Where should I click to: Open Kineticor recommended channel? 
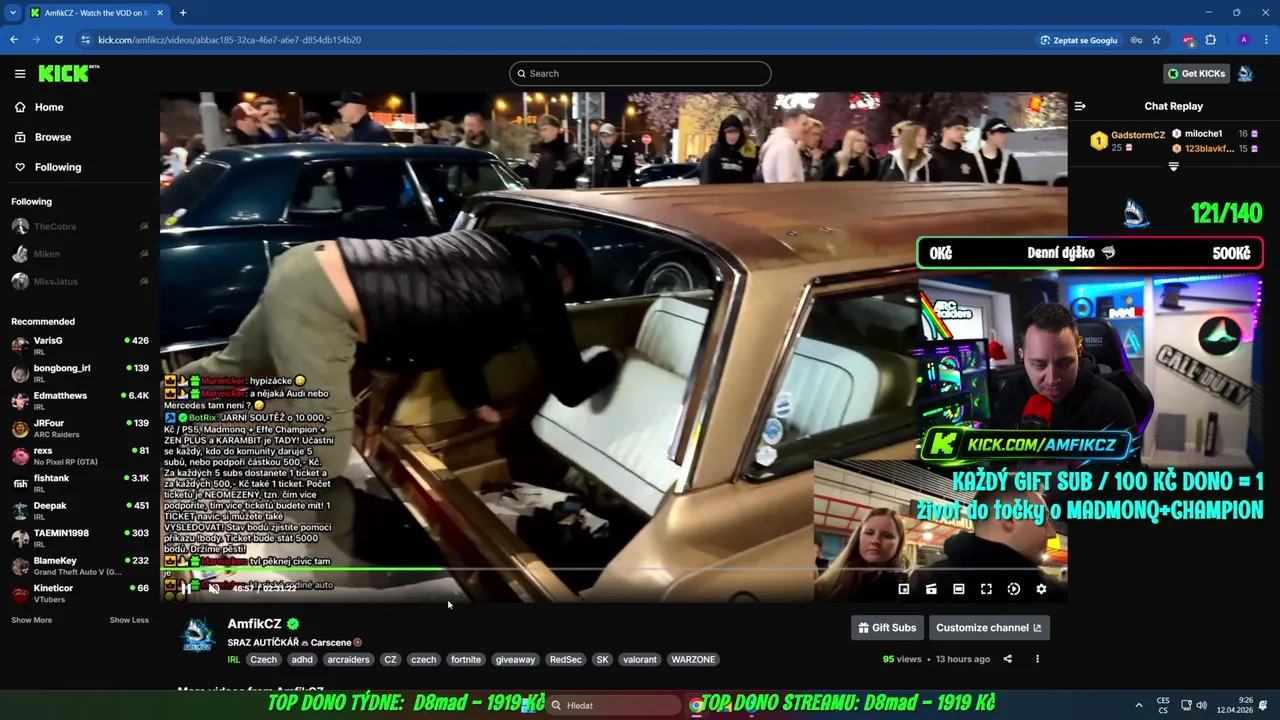(x=80, y=593)
